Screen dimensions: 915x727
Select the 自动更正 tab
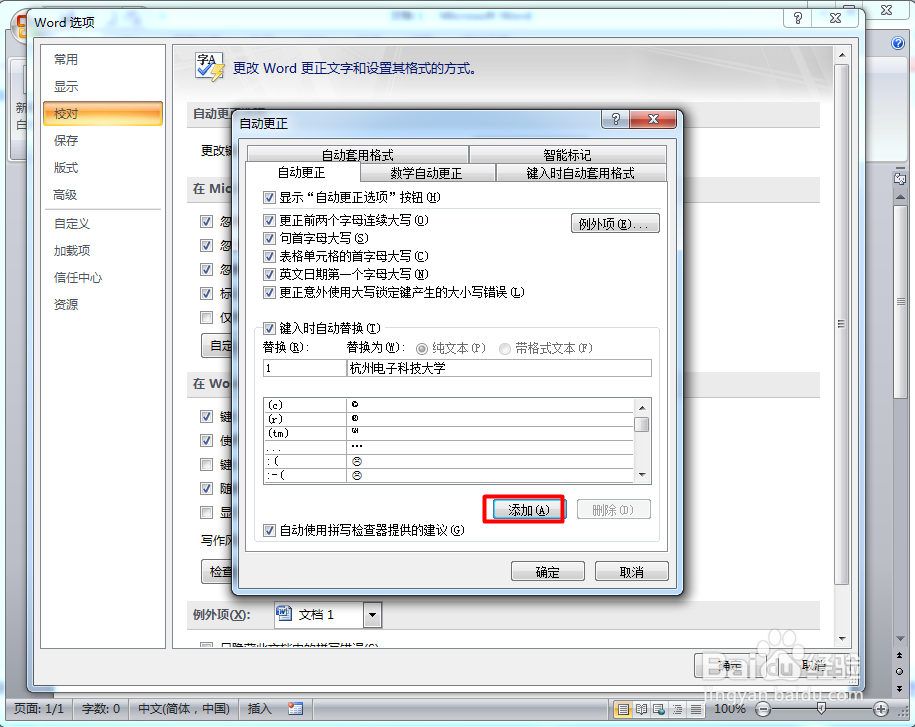(x=302, y=173)
